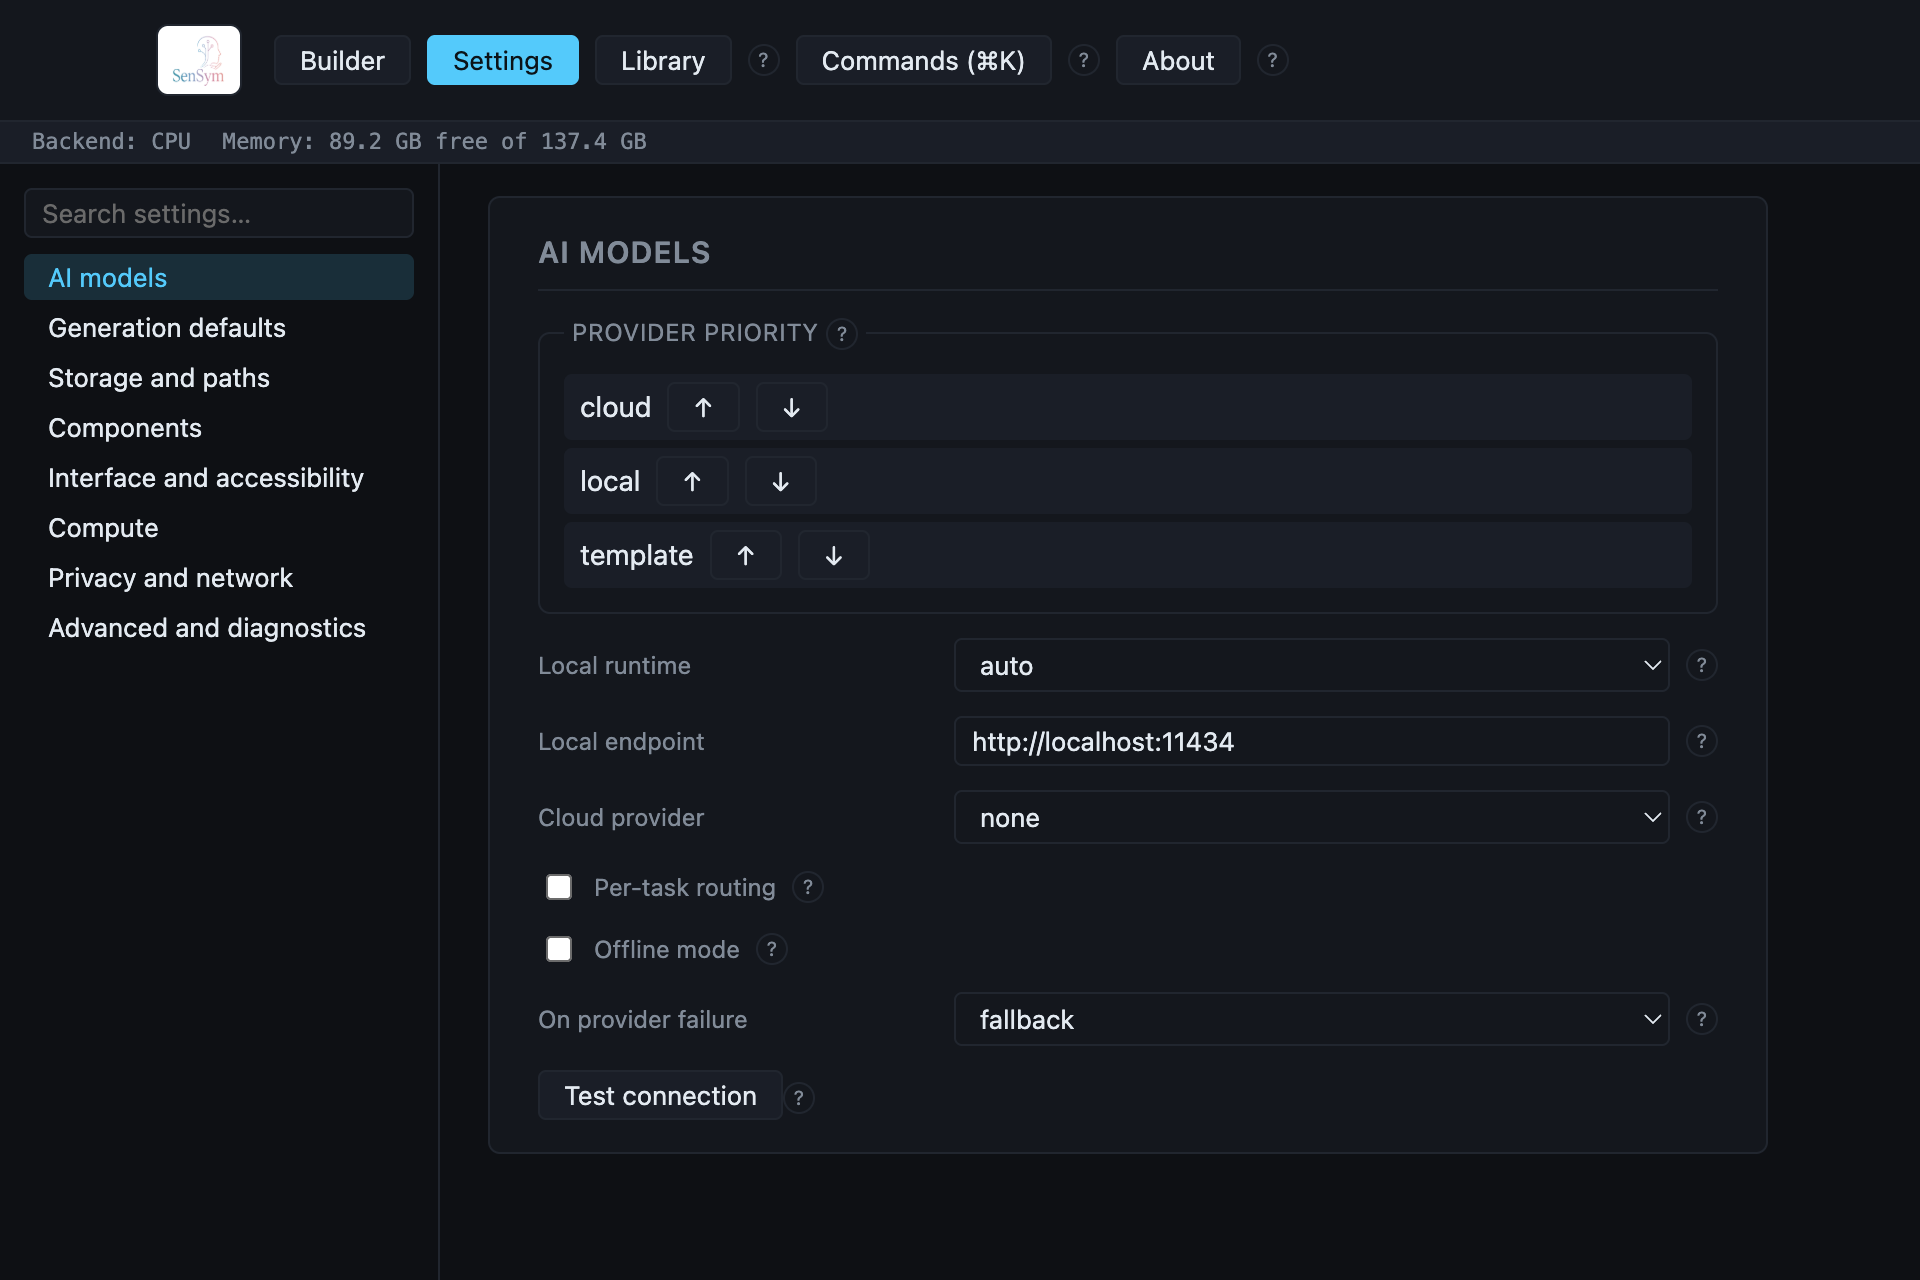
Task: Open the Commands (⌘K) palette
Action: pyautogui.click(x=923, y=60)
